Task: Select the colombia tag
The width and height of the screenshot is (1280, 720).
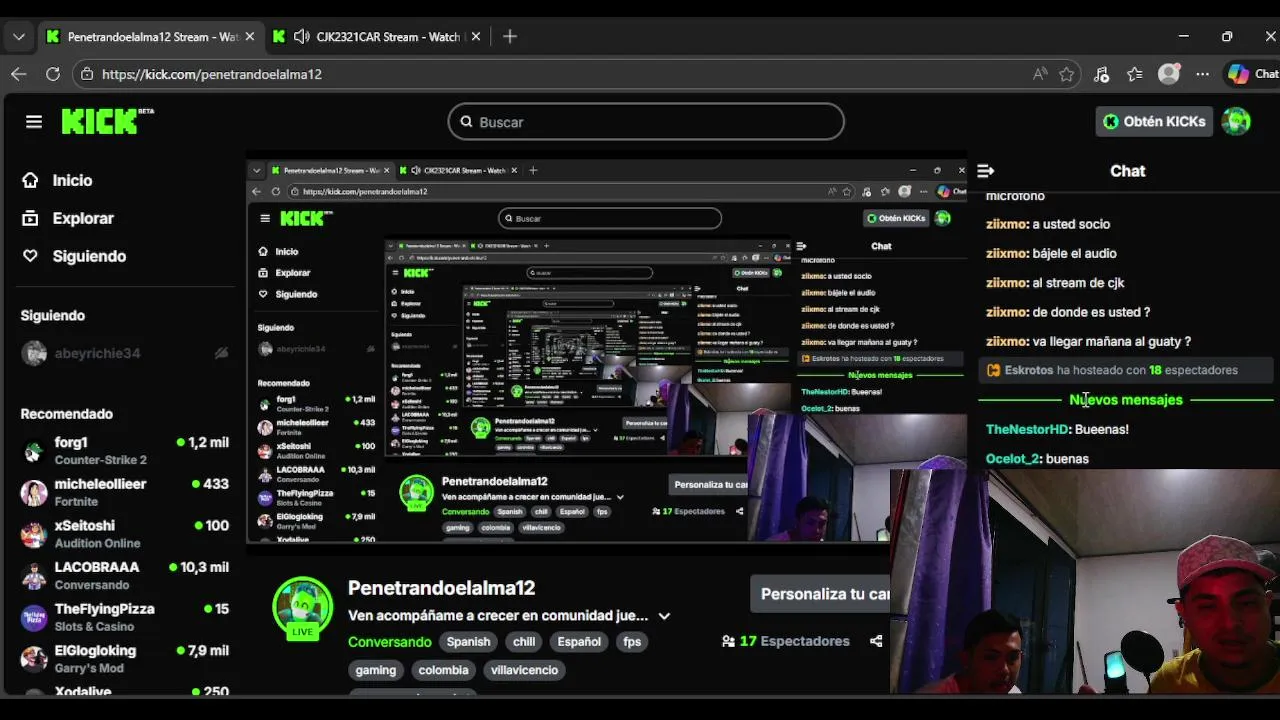Action: (x=443, y=670)
